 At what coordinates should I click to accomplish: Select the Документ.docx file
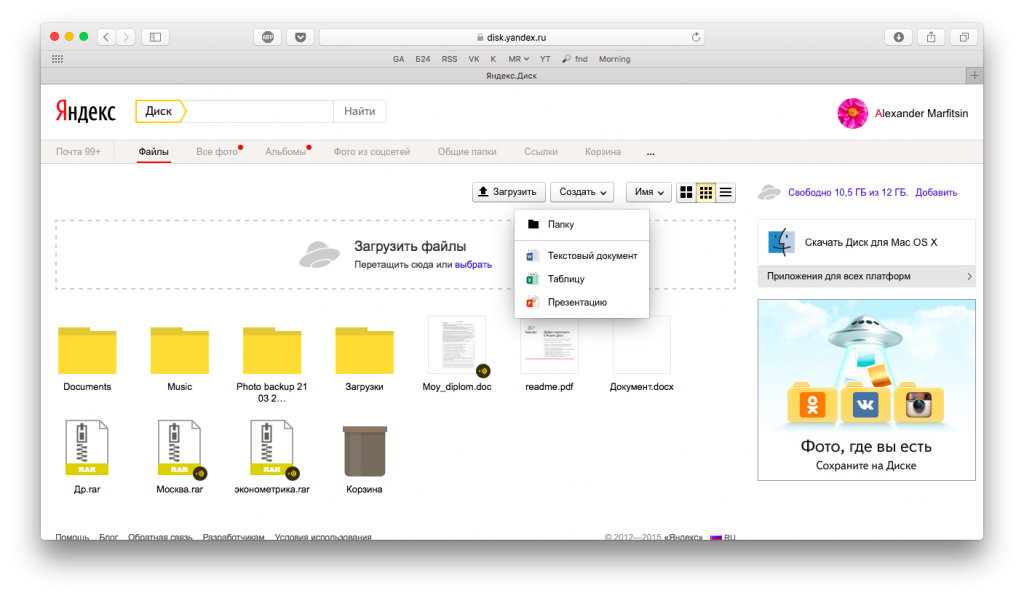coord(642,345)
